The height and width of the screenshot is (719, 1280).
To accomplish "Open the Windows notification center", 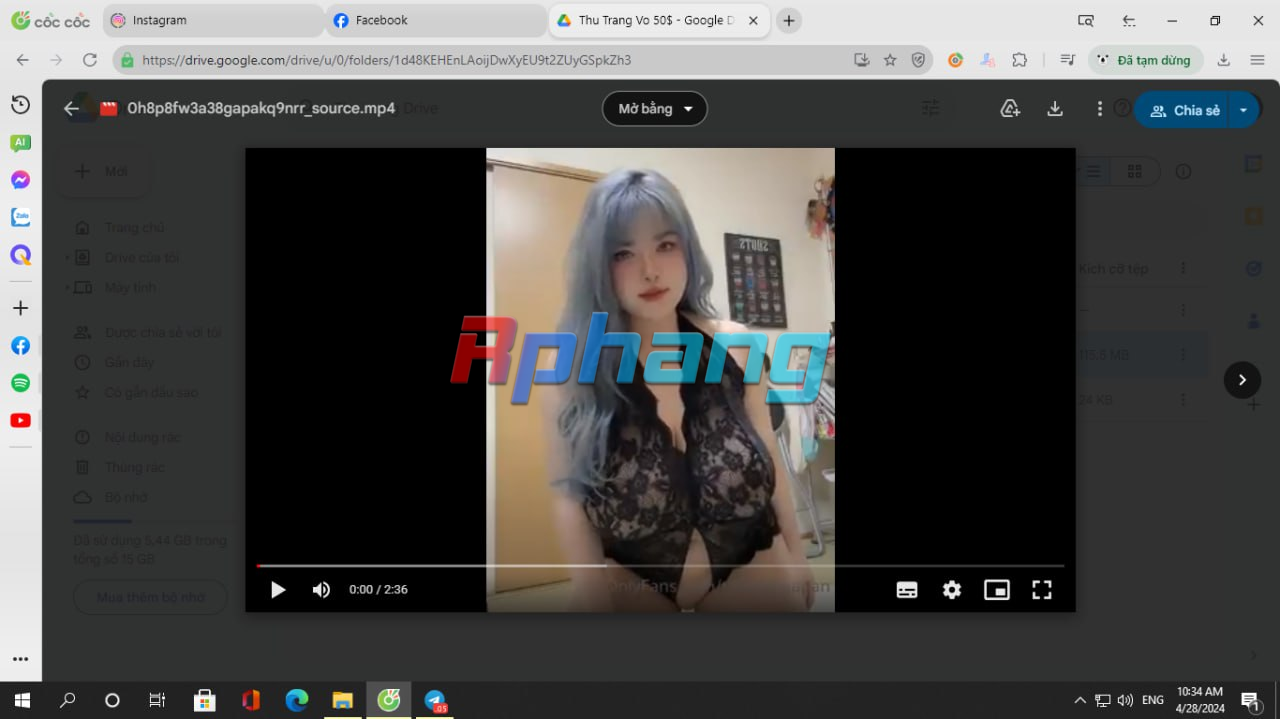I will click(1250, 700).
